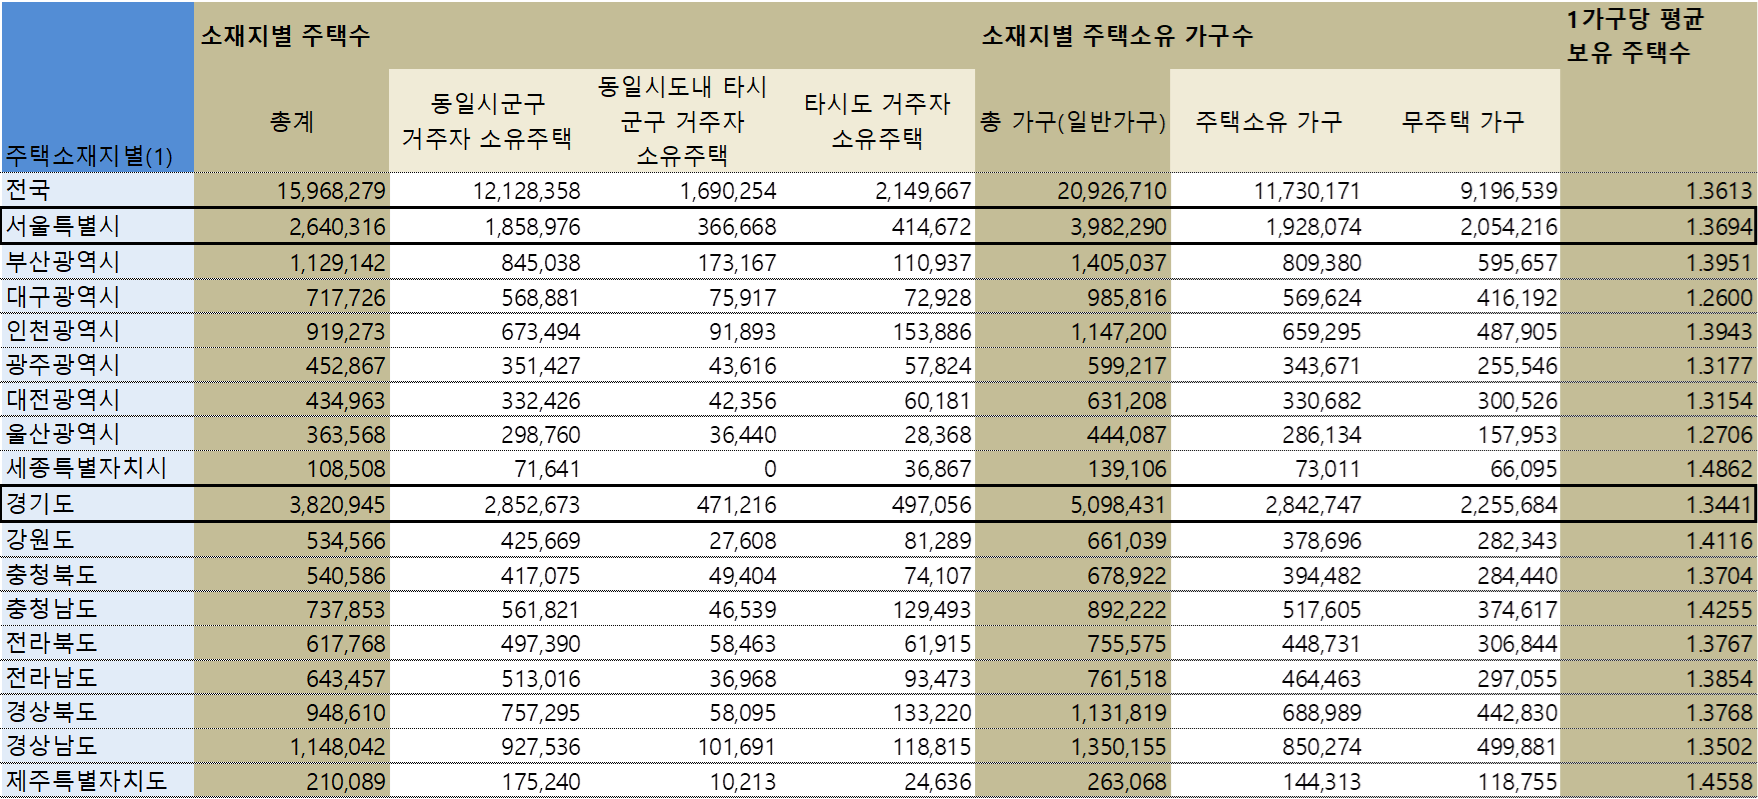Click the 울산광역시 row label

97,434
